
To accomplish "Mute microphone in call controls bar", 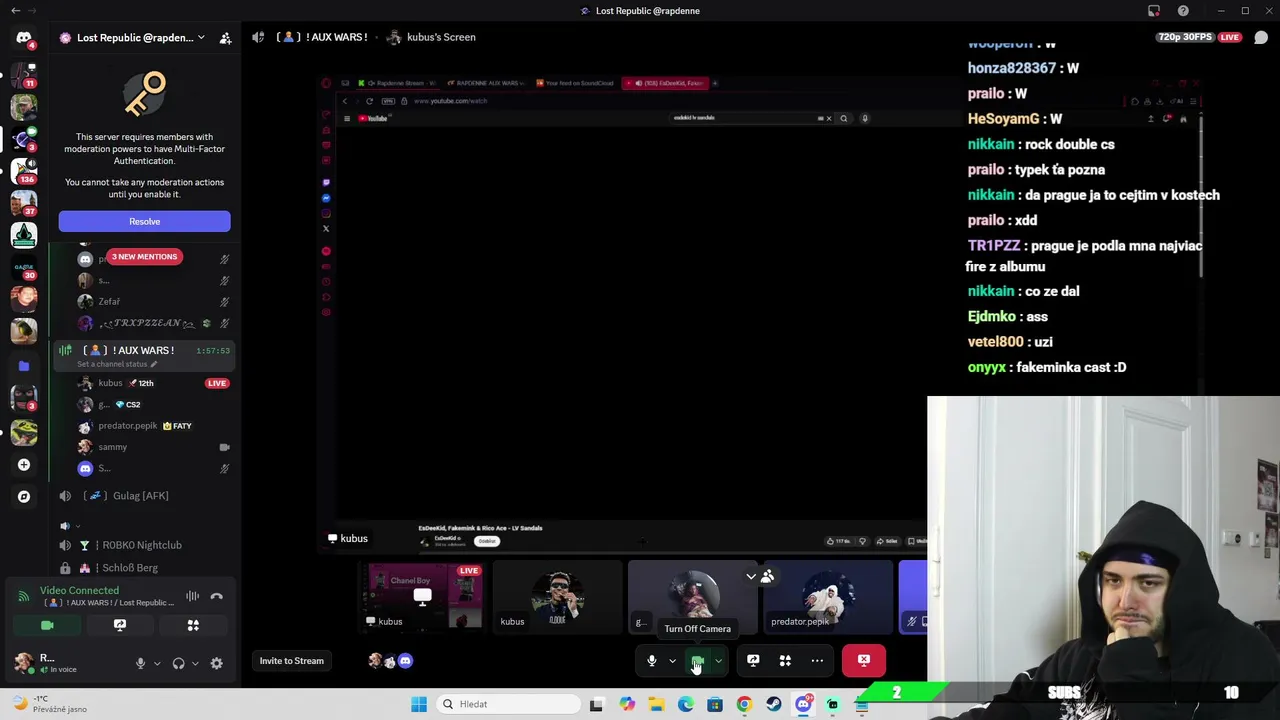I will point(652,660).
